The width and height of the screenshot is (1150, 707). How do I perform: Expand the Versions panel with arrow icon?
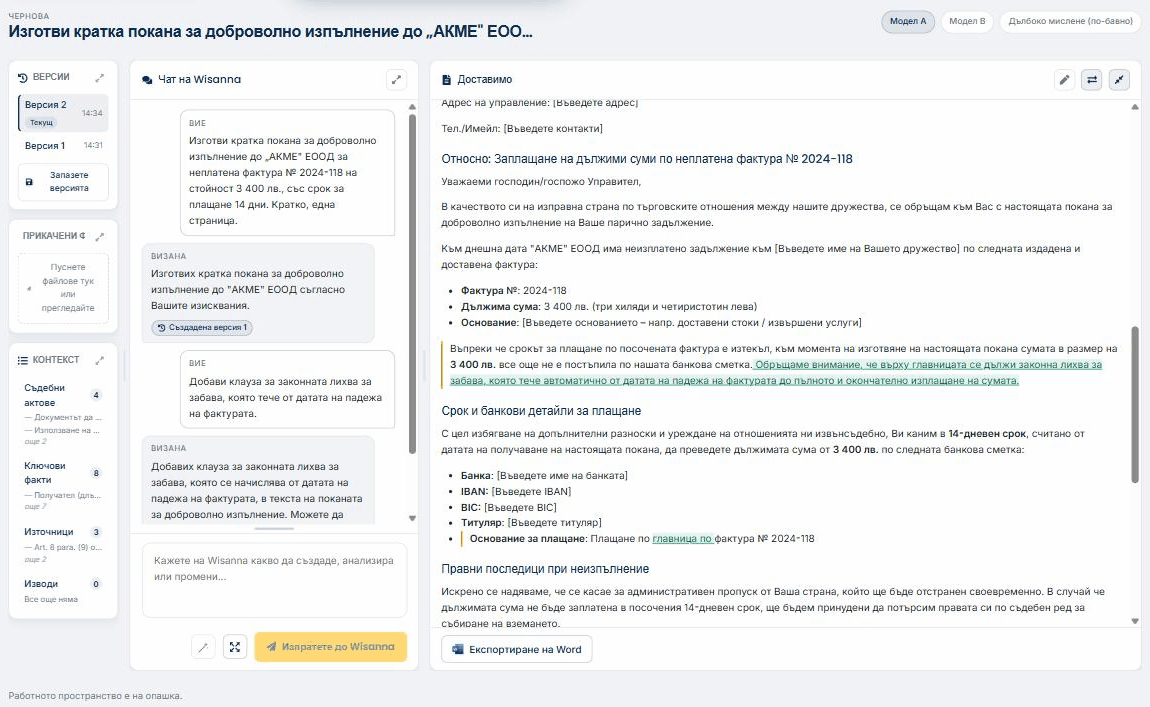(x=100, y=77)
